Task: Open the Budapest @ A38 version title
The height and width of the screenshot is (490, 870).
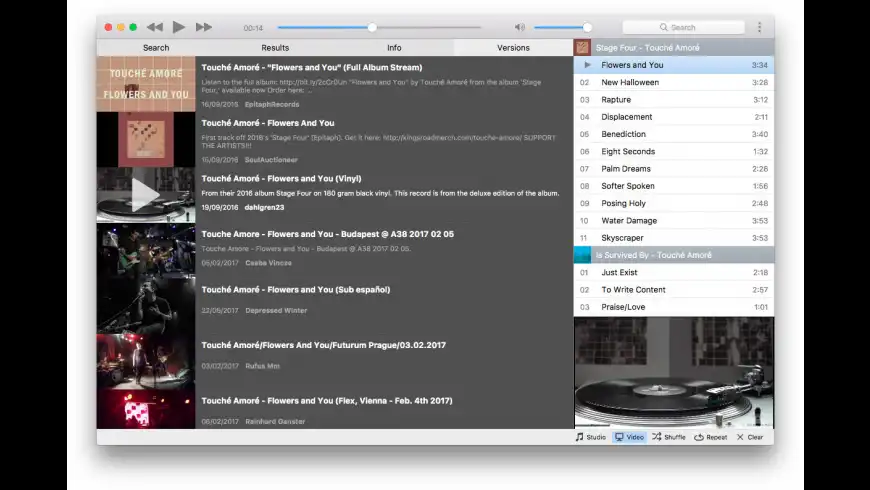Action: point(327,234)
